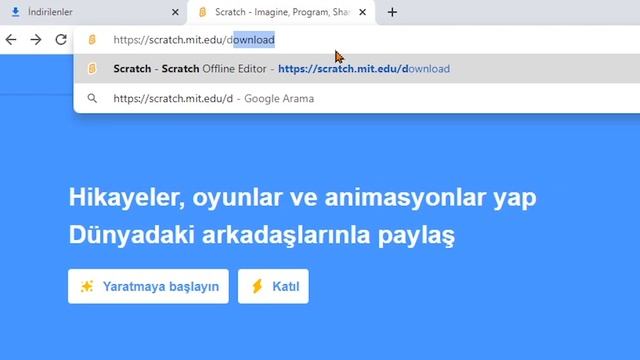Click the heading Hikayeler, oyunlar ve animasyonlar yap

click(302, 198)
